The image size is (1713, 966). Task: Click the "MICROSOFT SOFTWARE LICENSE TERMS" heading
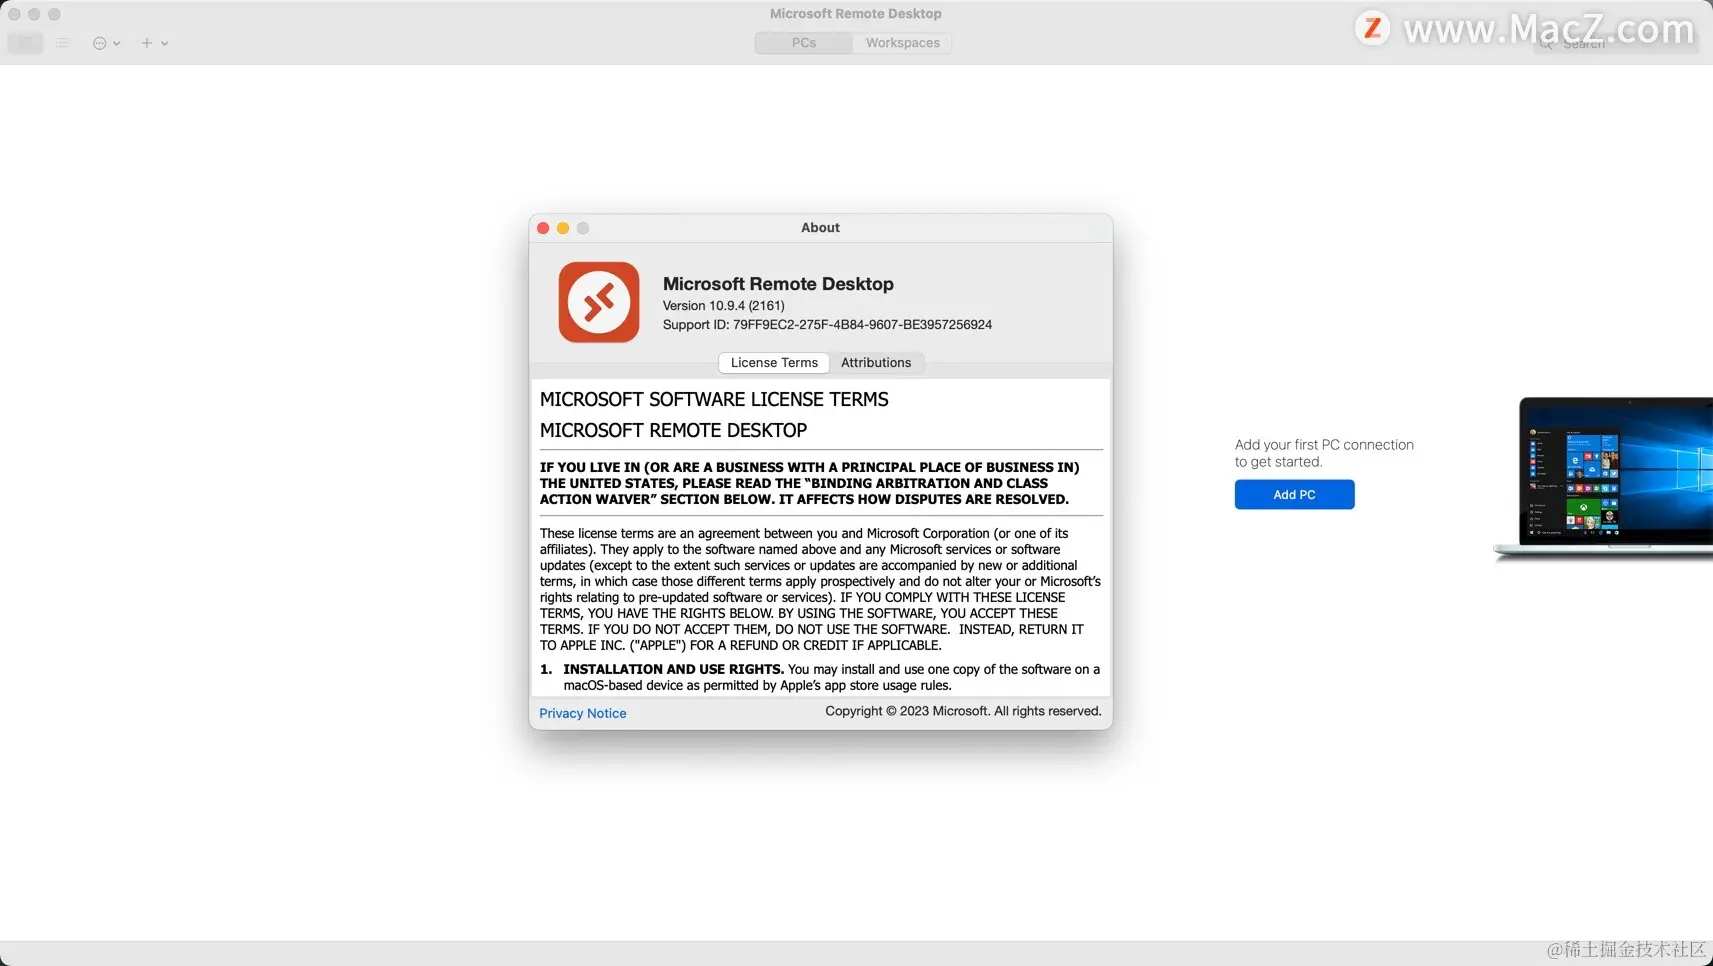tap(714, 399)
